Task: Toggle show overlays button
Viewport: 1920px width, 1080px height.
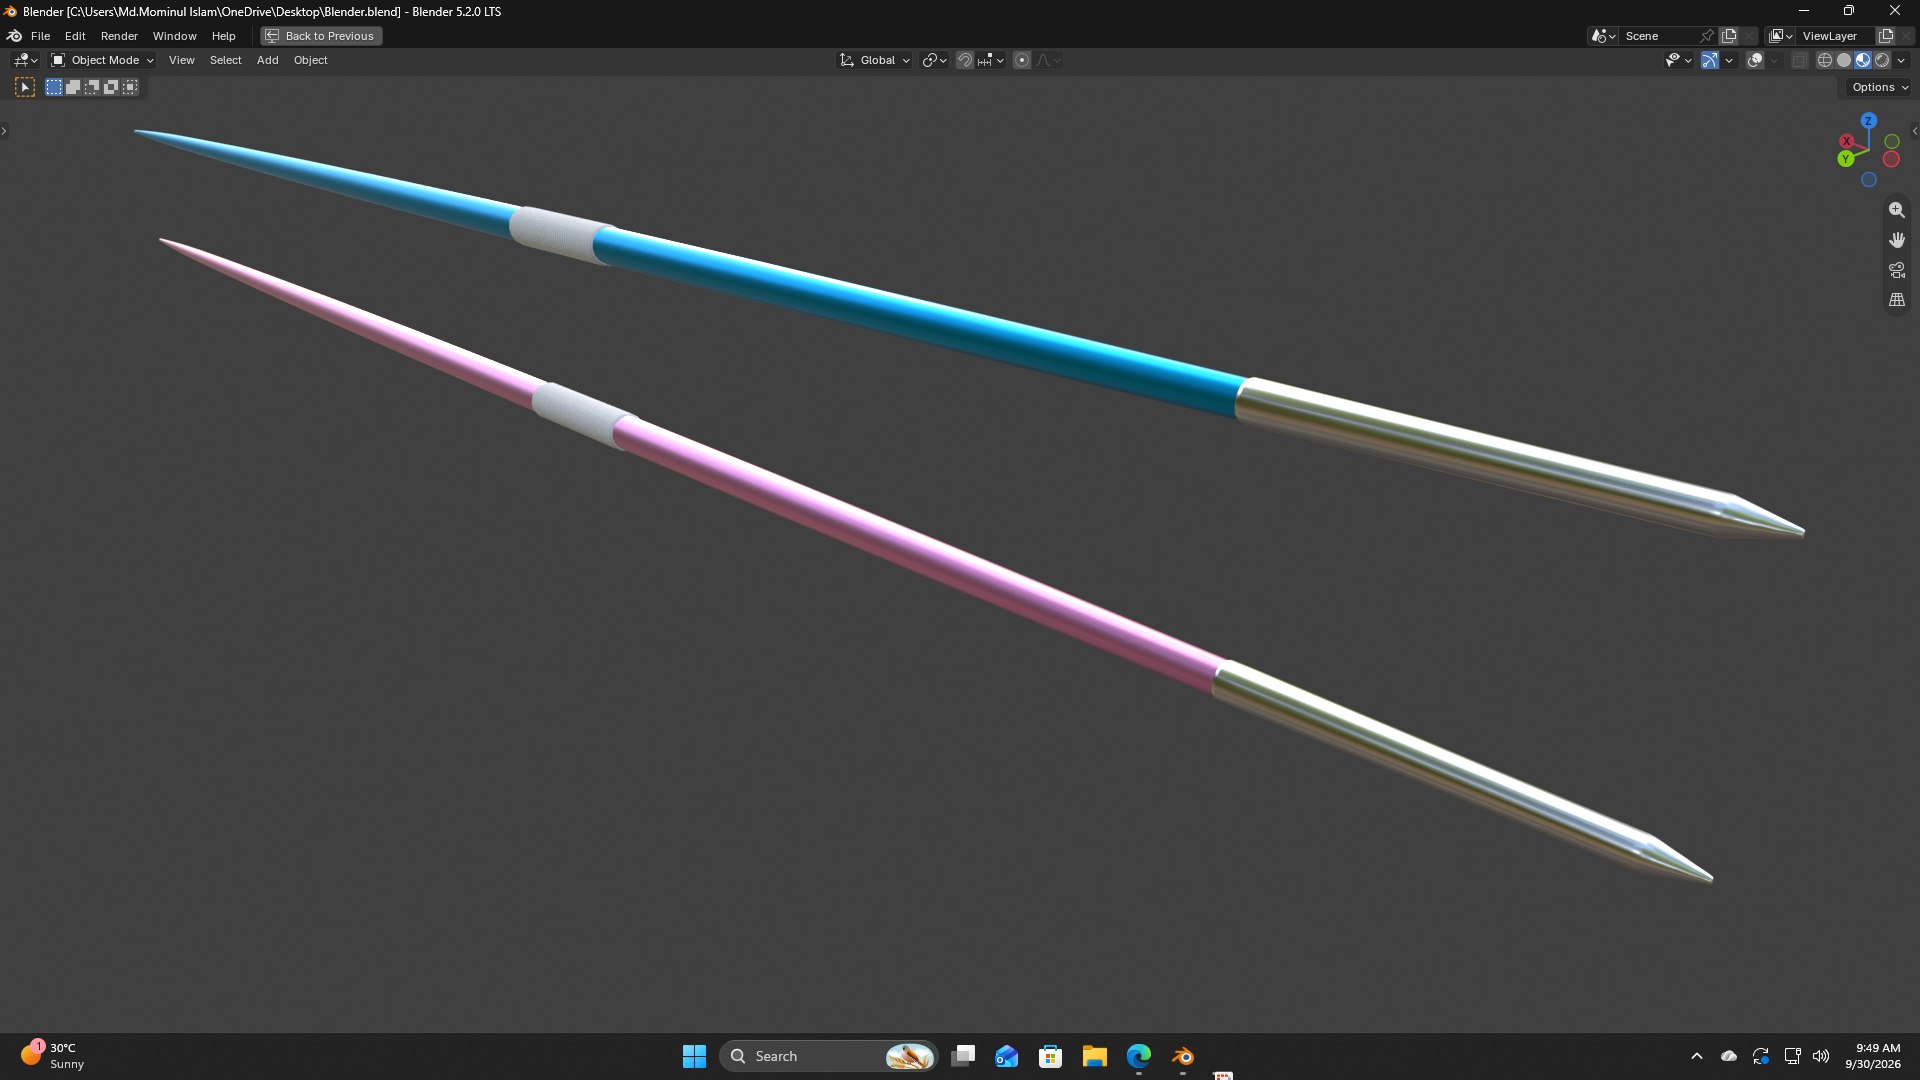Action: pos(1755,60)
